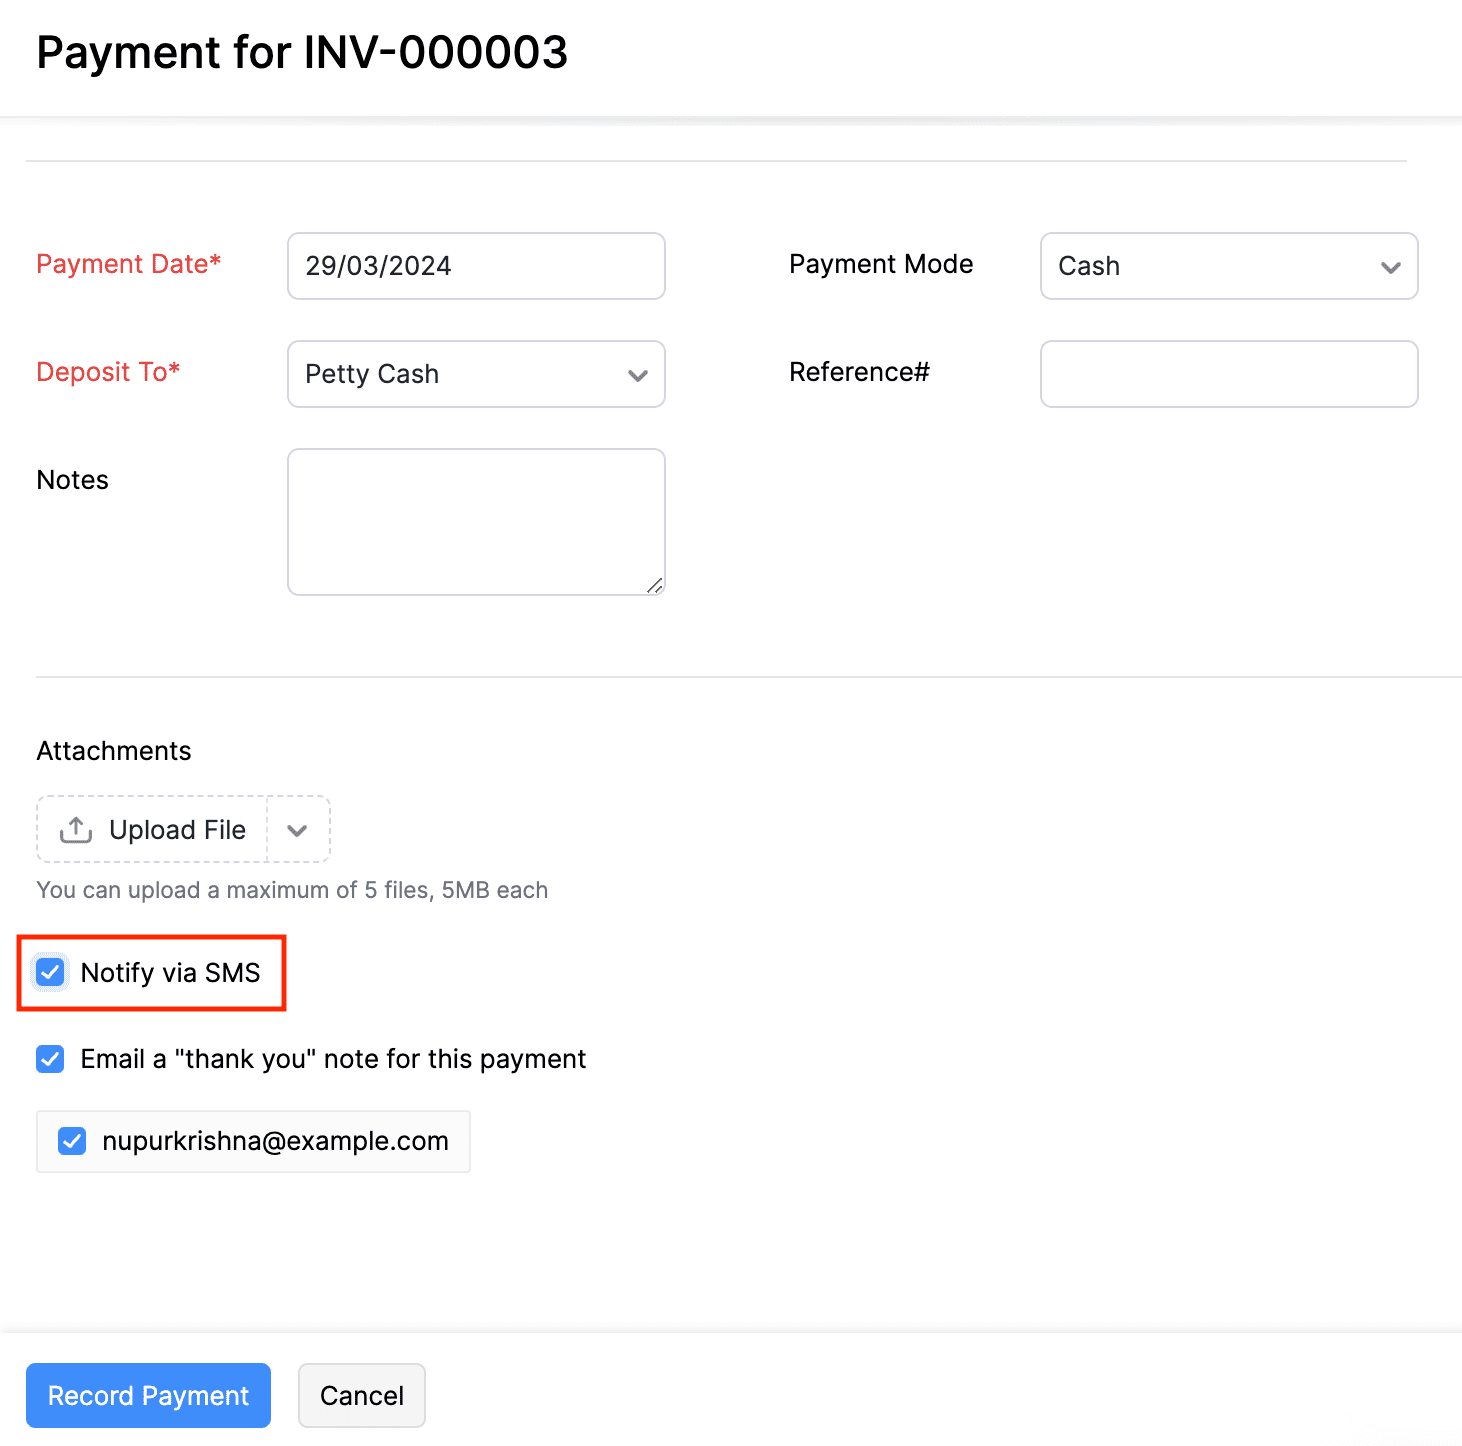Open the Payment Mode dropdown chevron
The width and height of the screenshot is (1462, 1446).
[x=1390, y=267]
